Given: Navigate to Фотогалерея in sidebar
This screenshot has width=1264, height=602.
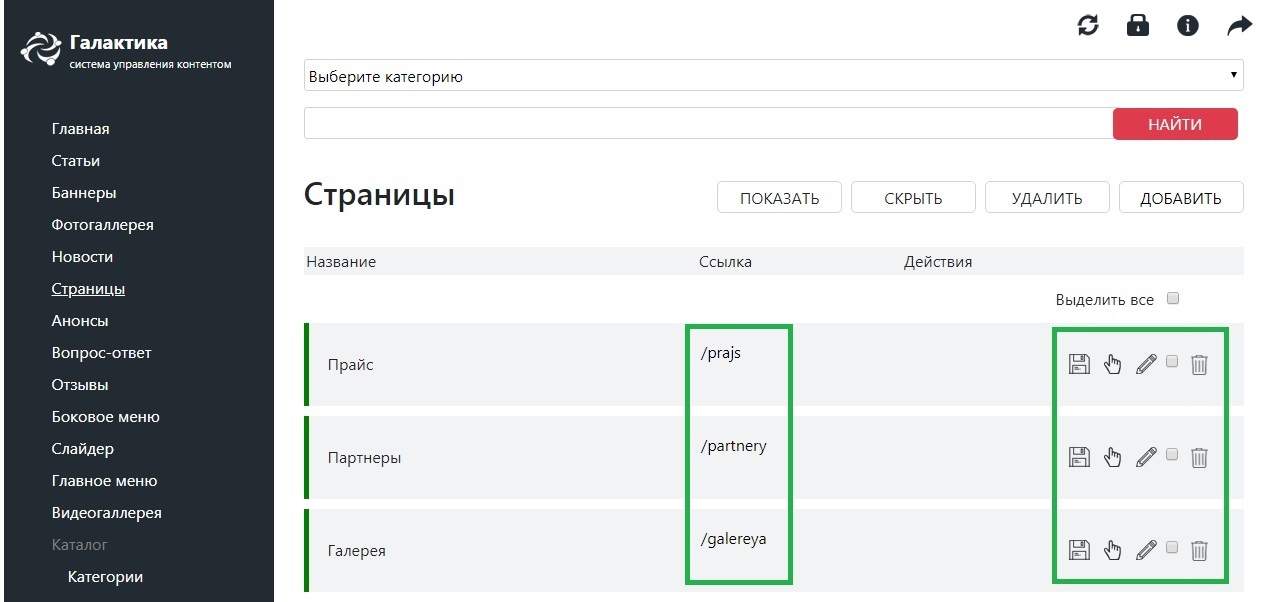Looking at the screenshot, I should 103,225.
